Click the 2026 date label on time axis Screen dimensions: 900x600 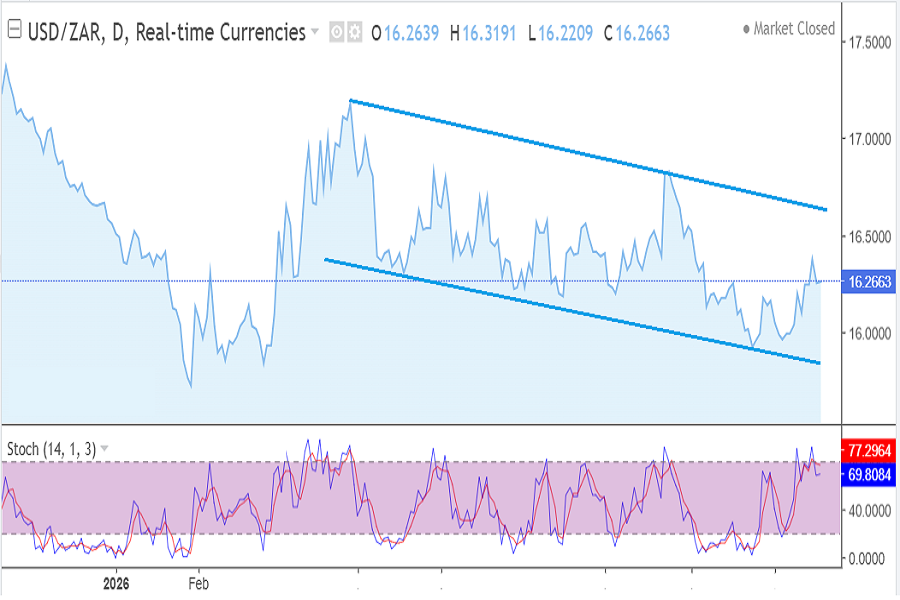tap(116, 584)
